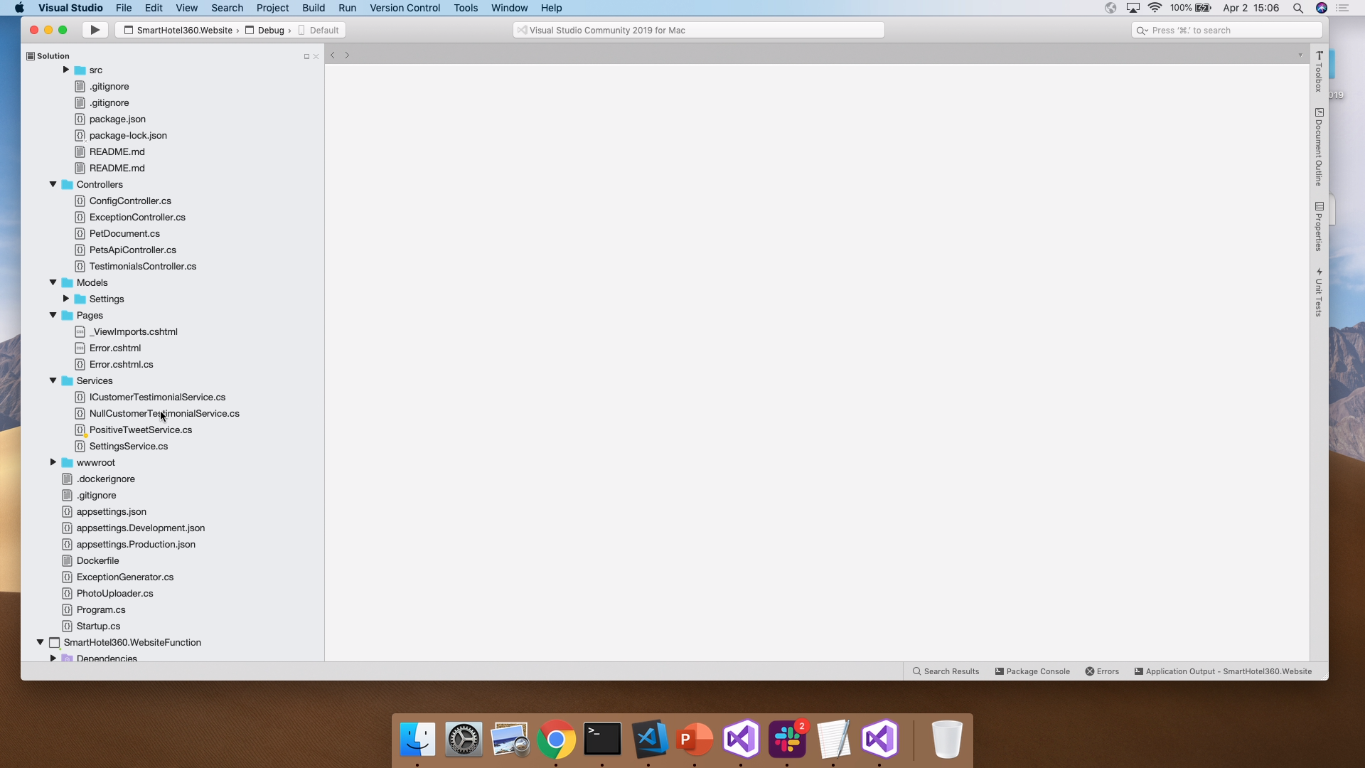1365x768 pixels.
Task: Select TestimonialsController.cs file
Action: tap(142, 266)
